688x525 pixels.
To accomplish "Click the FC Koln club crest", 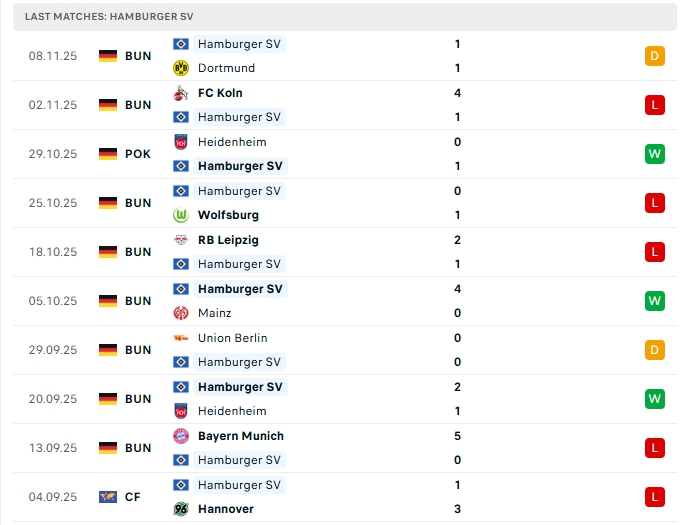I will coord(181,93).
